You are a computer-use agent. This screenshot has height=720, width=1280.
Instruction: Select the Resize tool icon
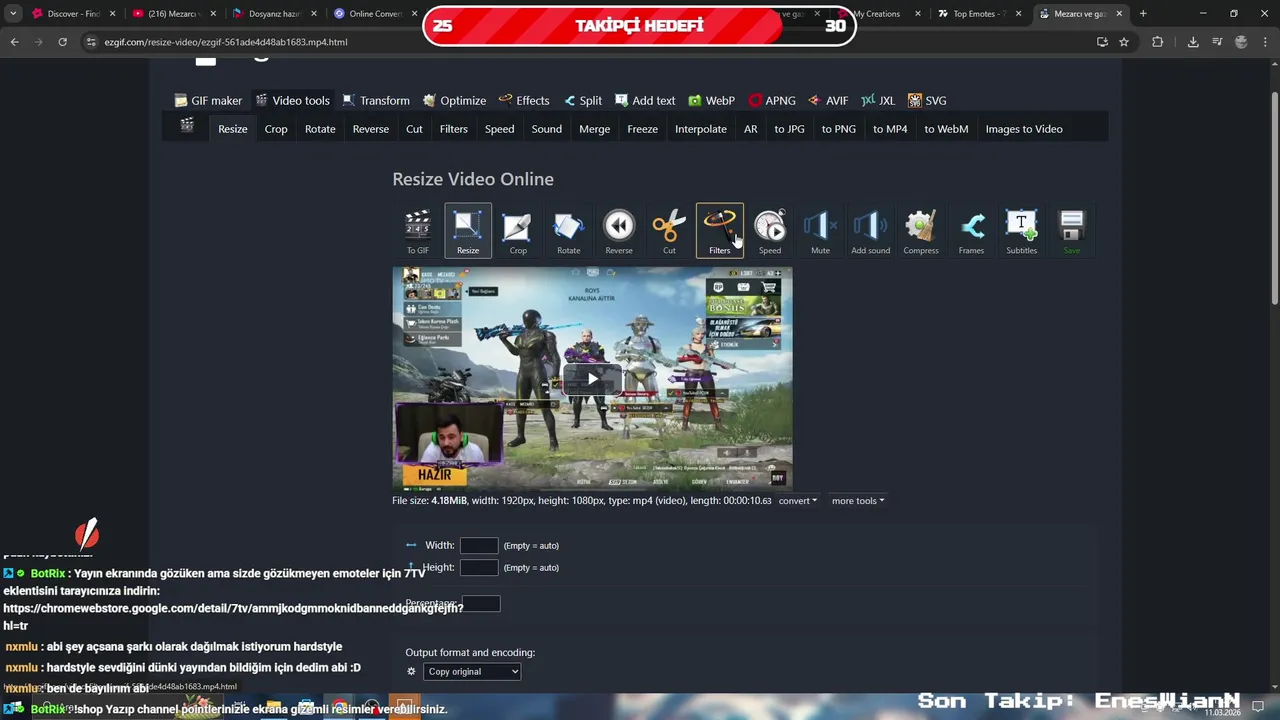tap(468, 231)
